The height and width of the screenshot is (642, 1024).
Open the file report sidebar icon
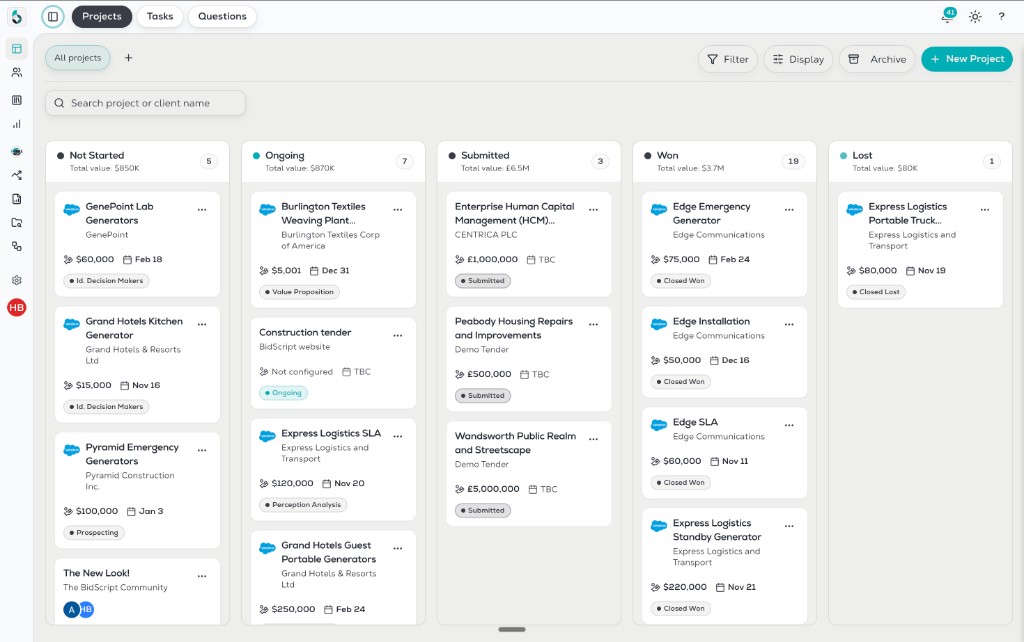click(17, 199)
